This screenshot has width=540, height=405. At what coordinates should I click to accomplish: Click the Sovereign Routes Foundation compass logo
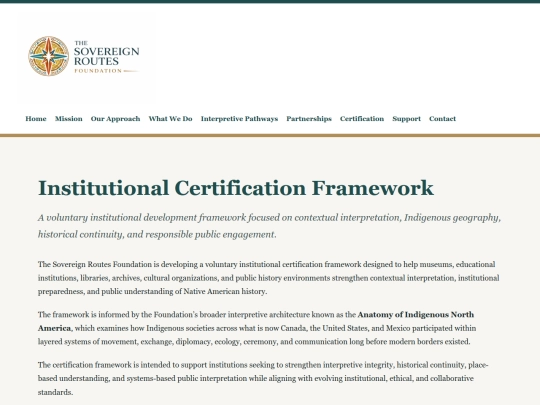pos(49,56)
